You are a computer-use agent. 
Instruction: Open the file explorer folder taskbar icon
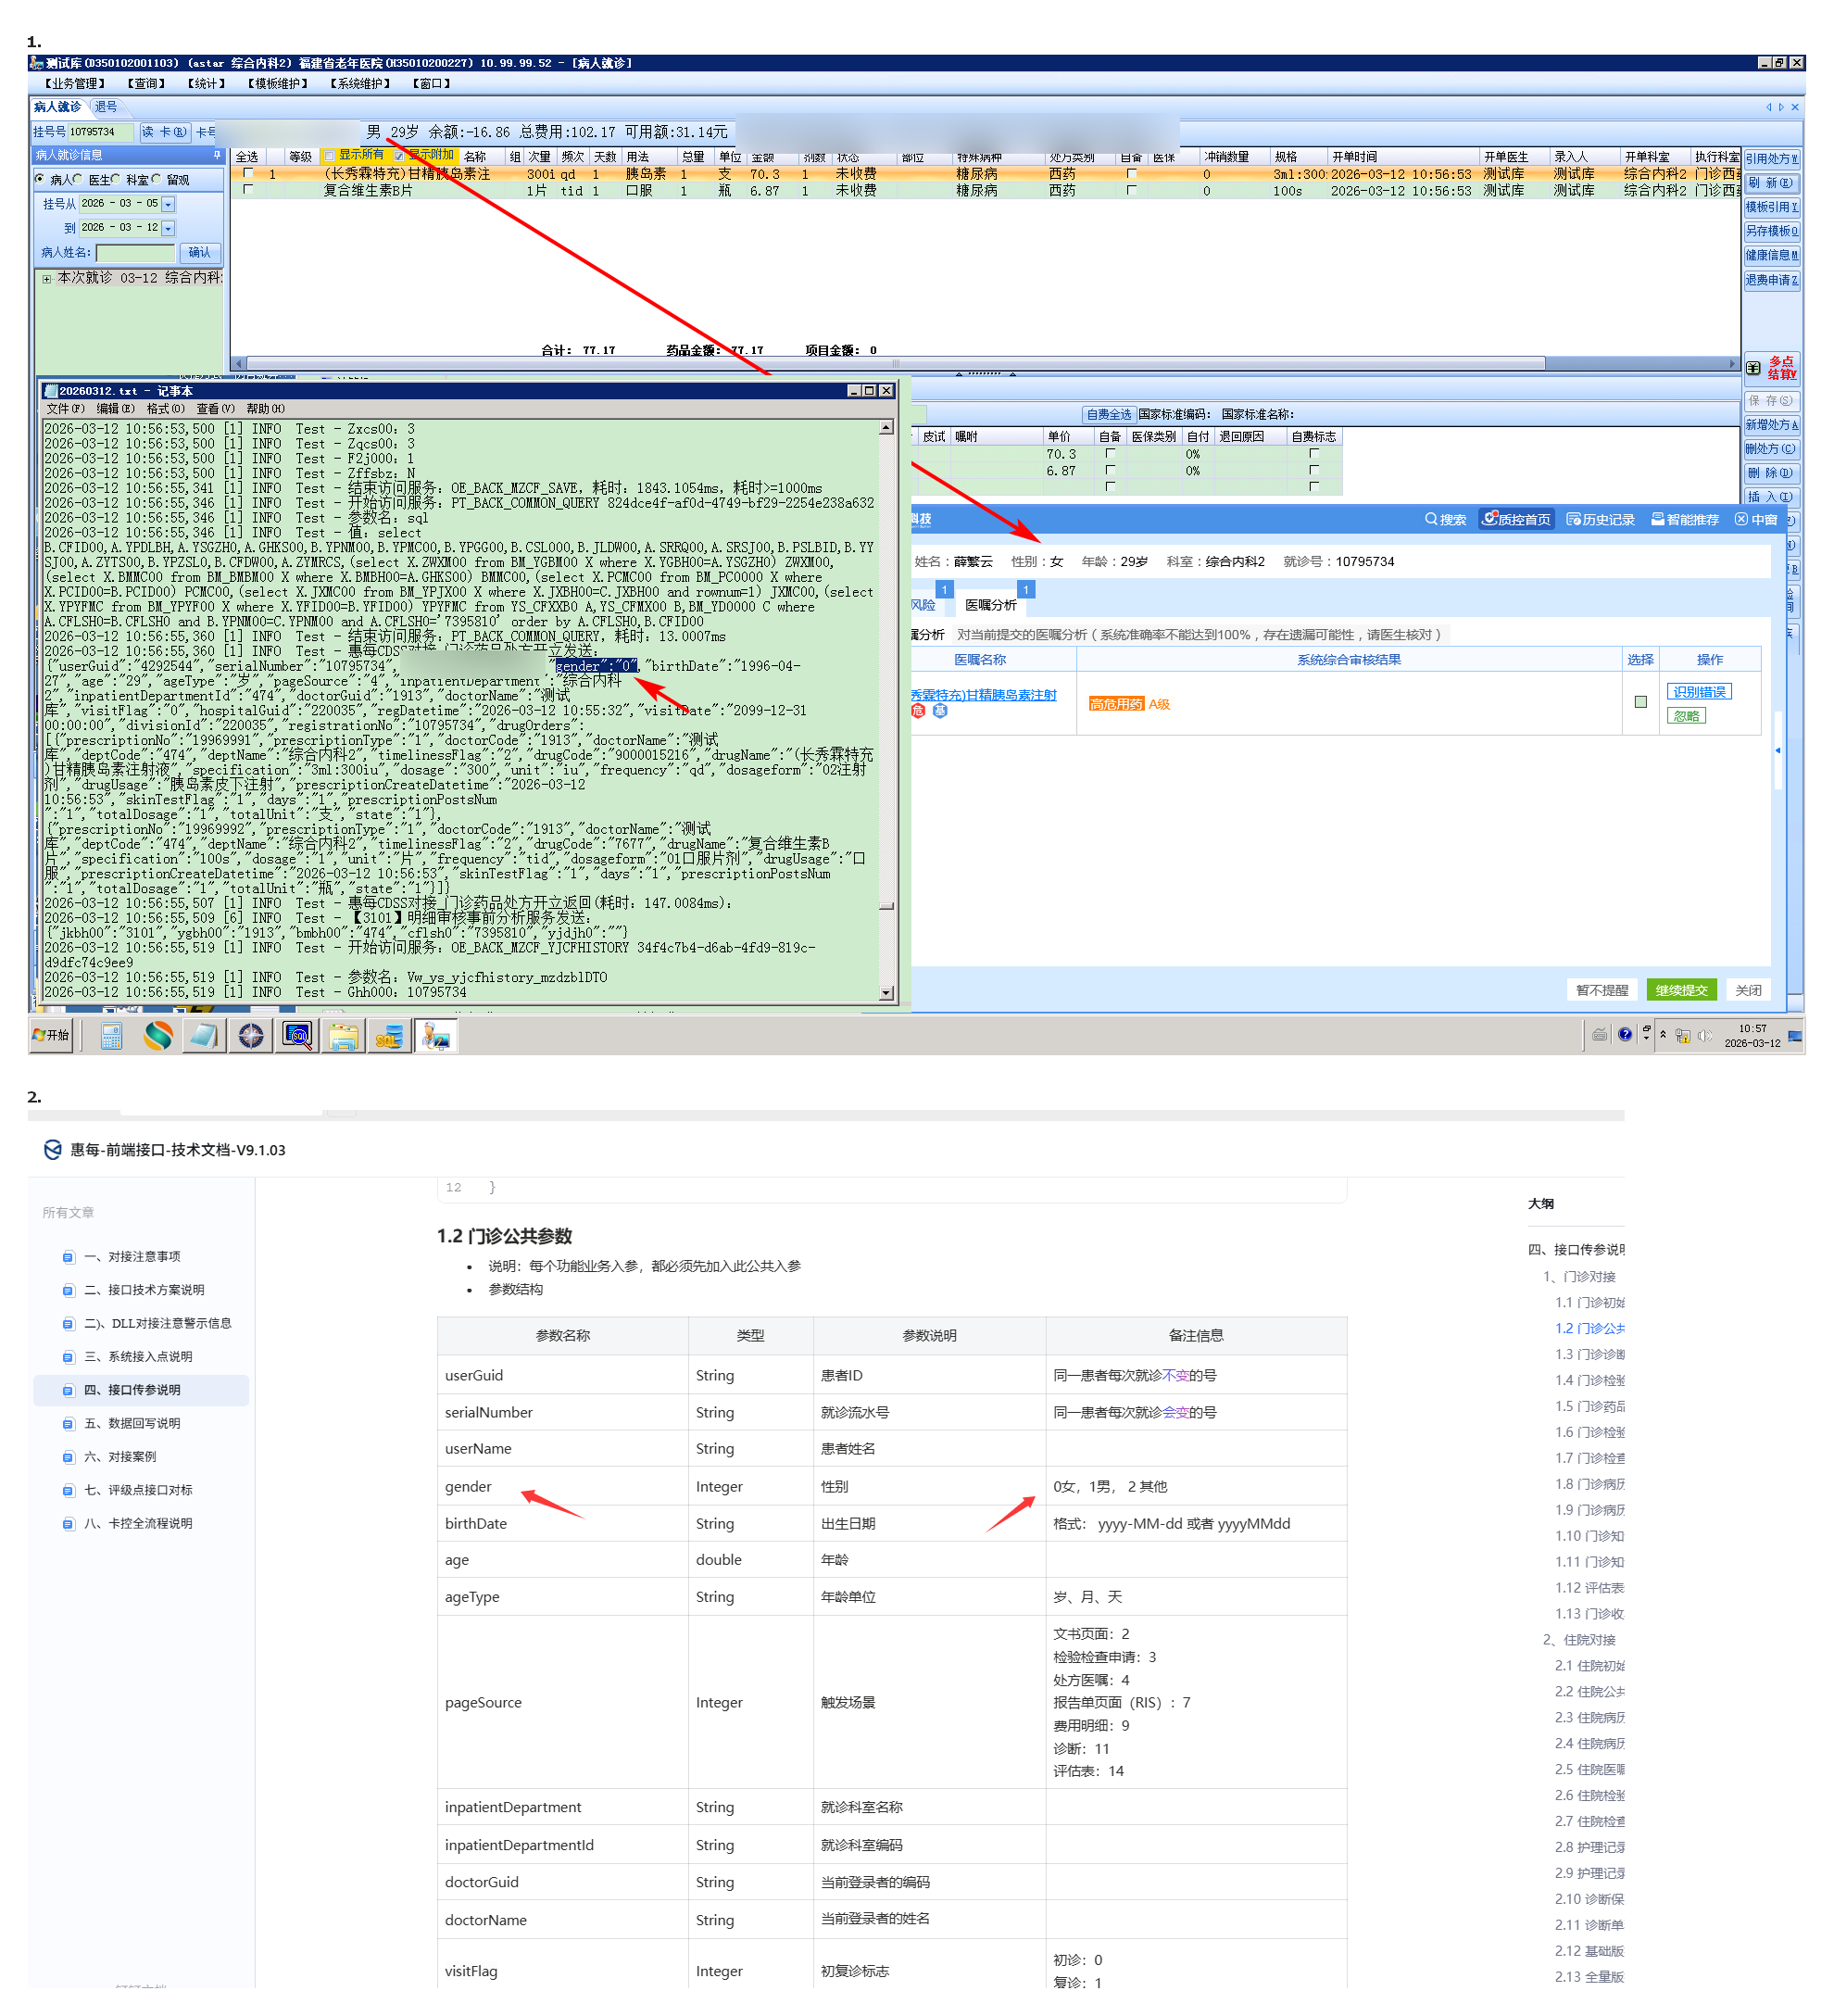tap(343, 1037)
